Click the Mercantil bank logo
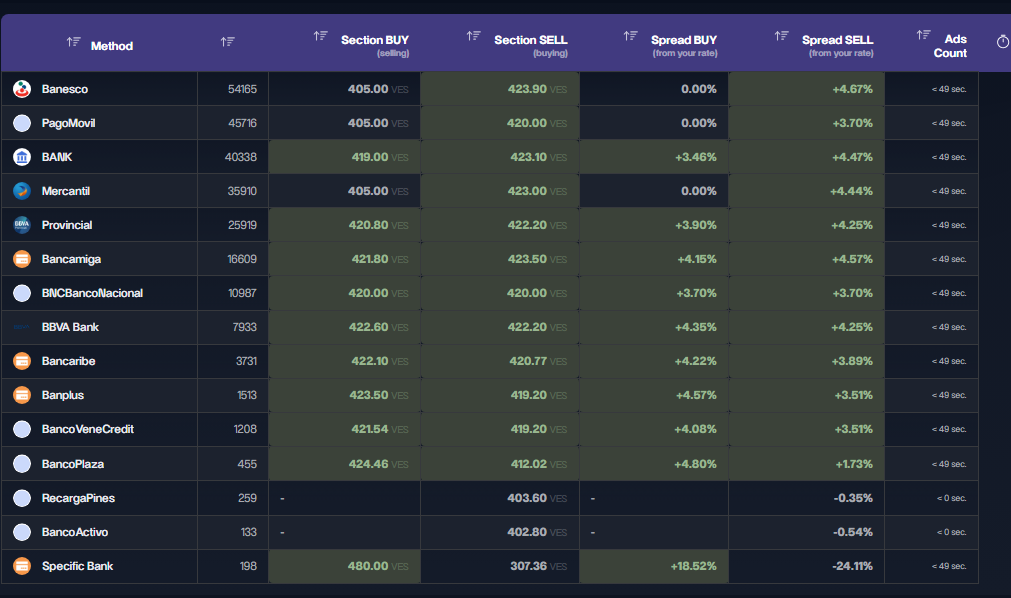Screen dimensions: 1011x598 pyautogui.click(x=22, y=191)
